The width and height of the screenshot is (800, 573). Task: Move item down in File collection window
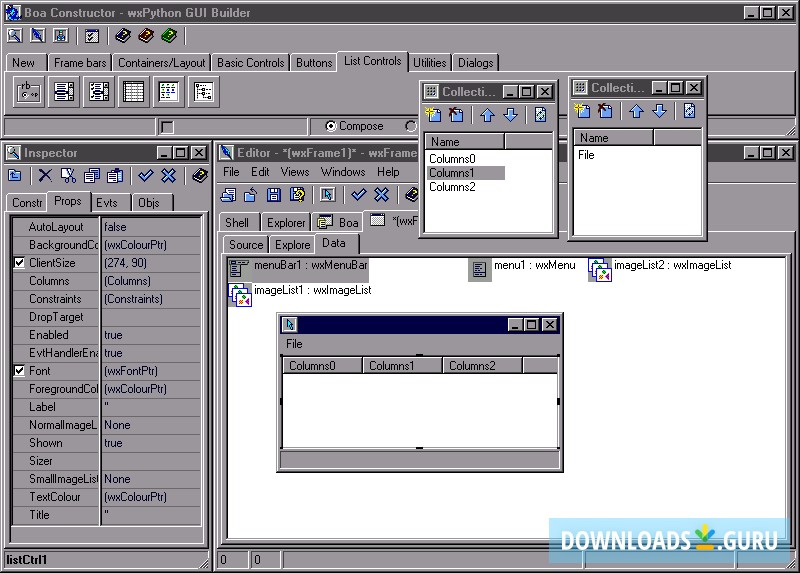click(x=660, y=111)
